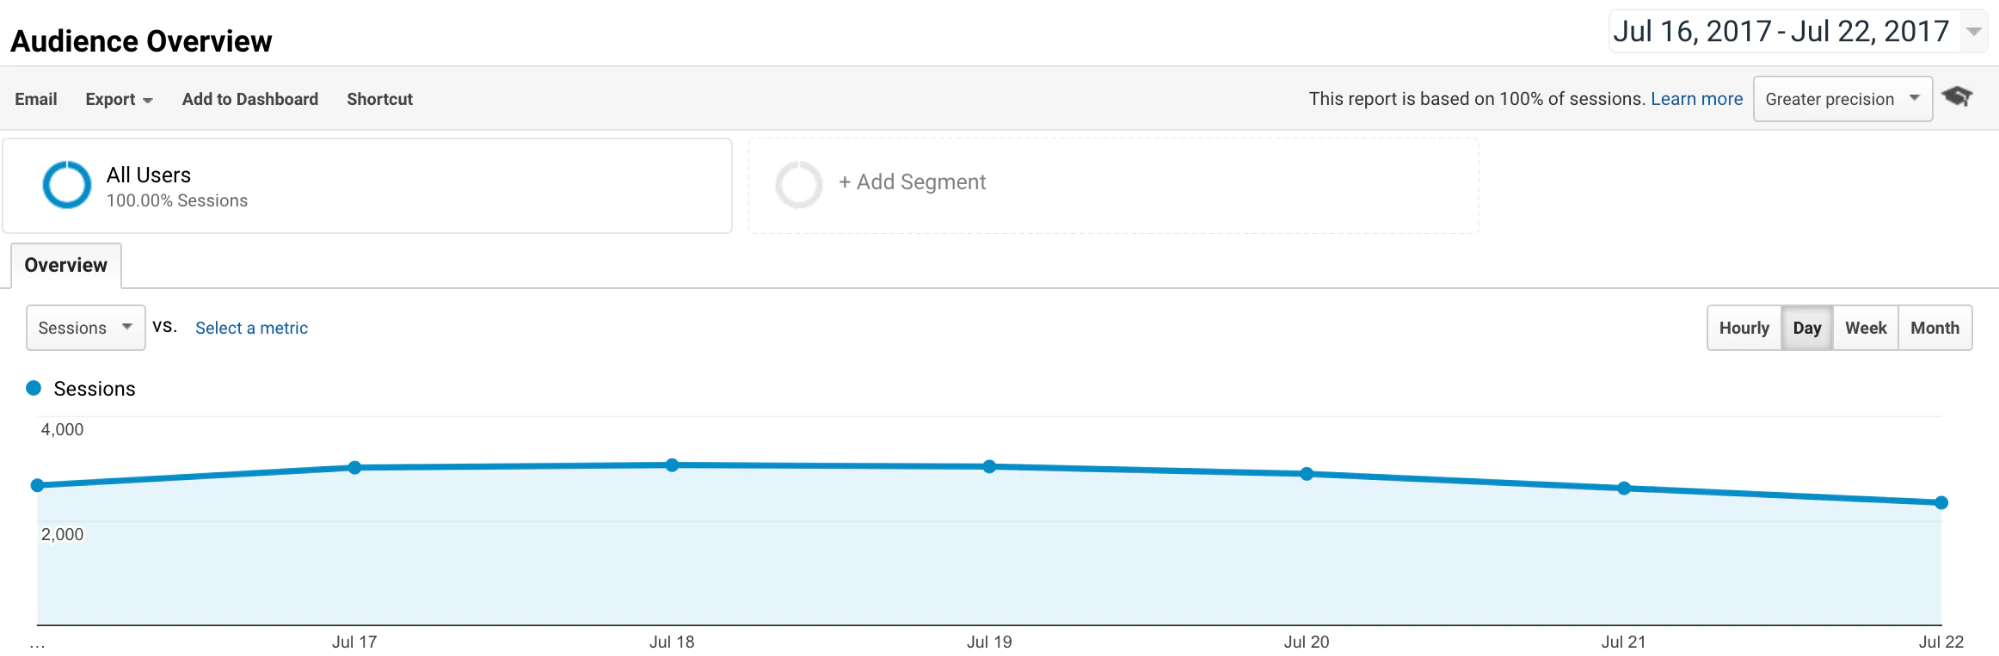This screenshot has width=1999, height=656.
Task: Expand the Export dropdown menu
Action: [119, 99]
